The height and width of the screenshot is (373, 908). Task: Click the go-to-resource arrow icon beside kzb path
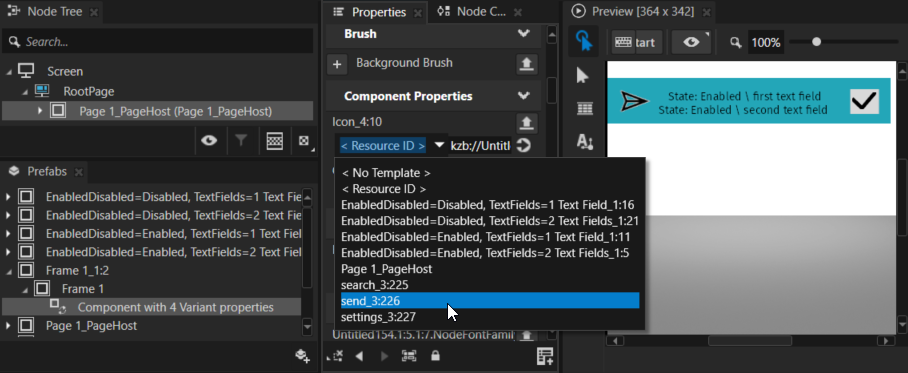pyautogui.click(x=524, y=145)
